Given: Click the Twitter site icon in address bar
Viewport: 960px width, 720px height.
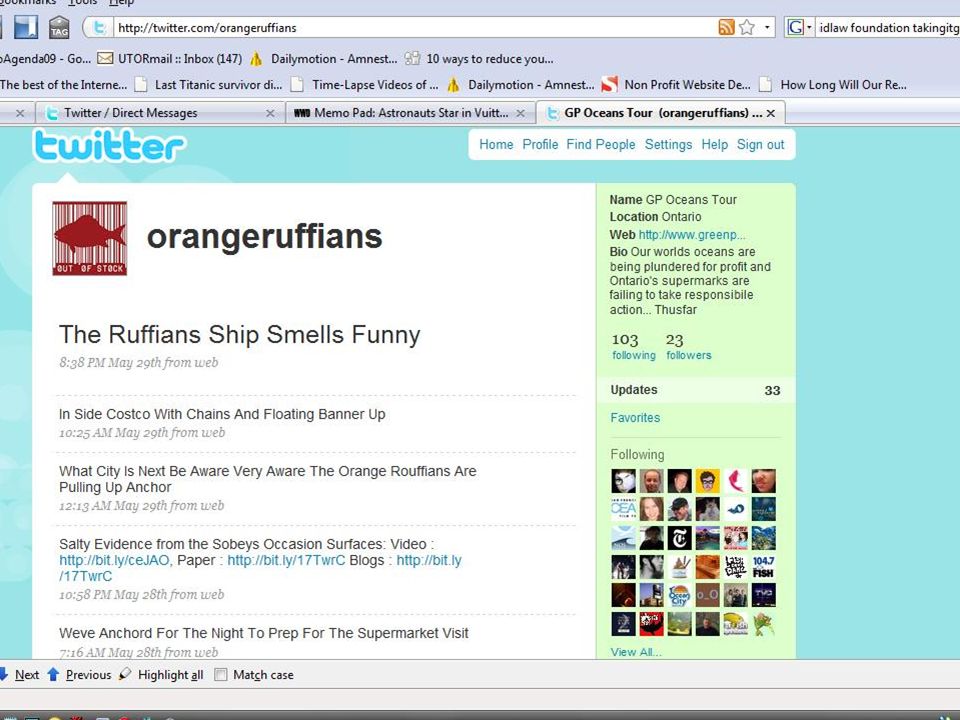Looking at the screenshot, I should pyautogui.click(x=100, y=28).
